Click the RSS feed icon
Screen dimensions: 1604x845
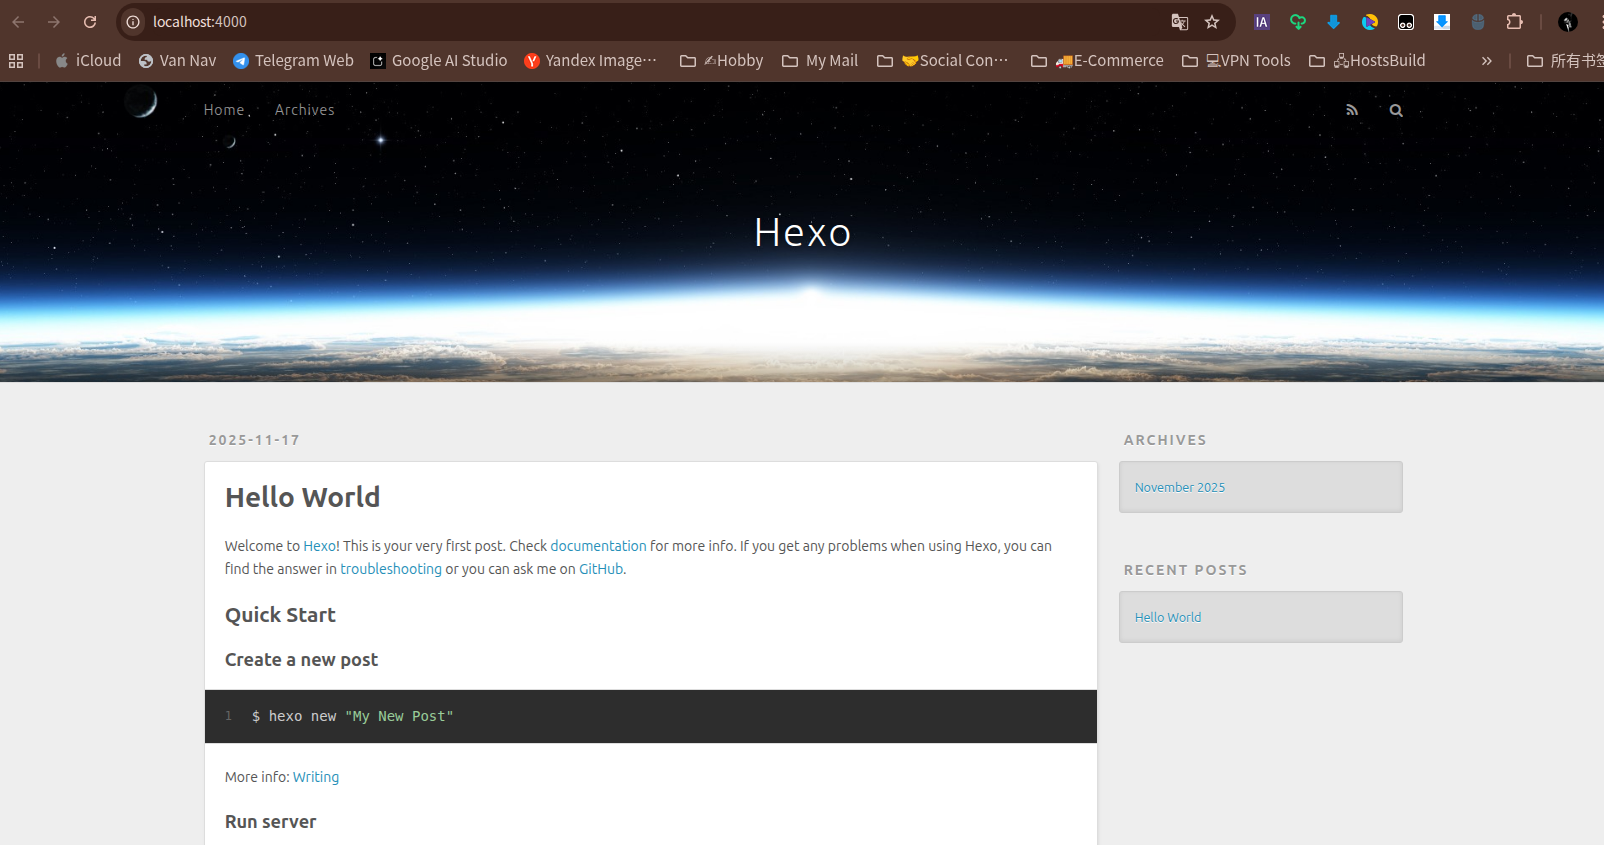click(1352, 110)
